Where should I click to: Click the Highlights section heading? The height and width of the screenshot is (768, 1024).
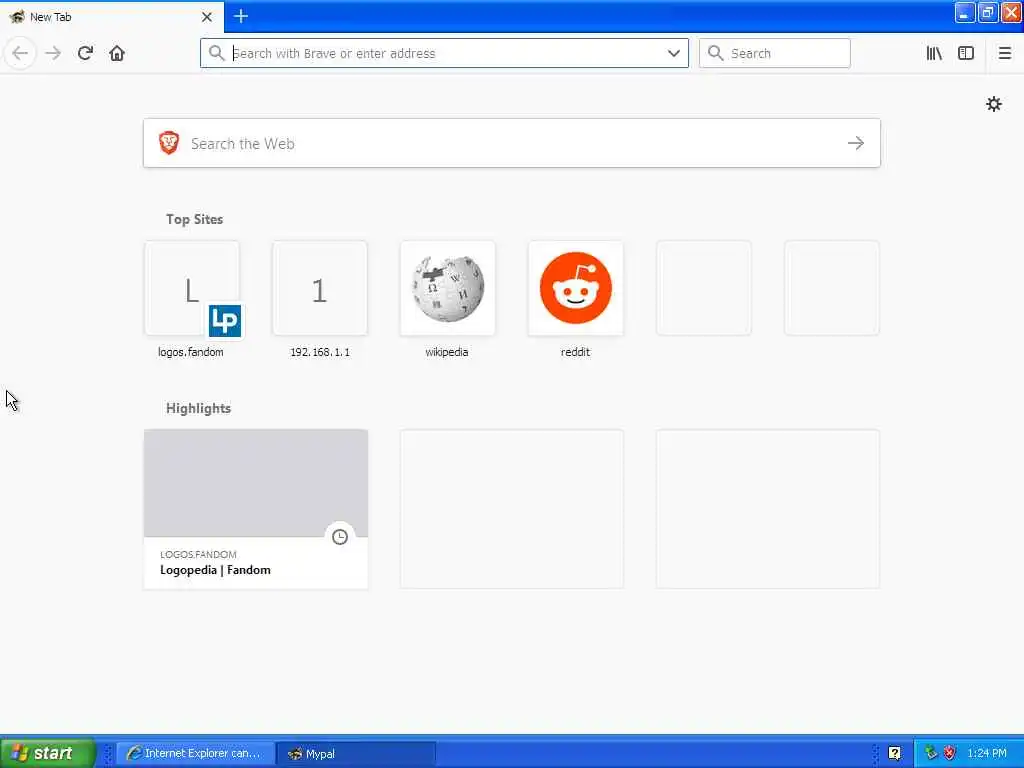199,408
